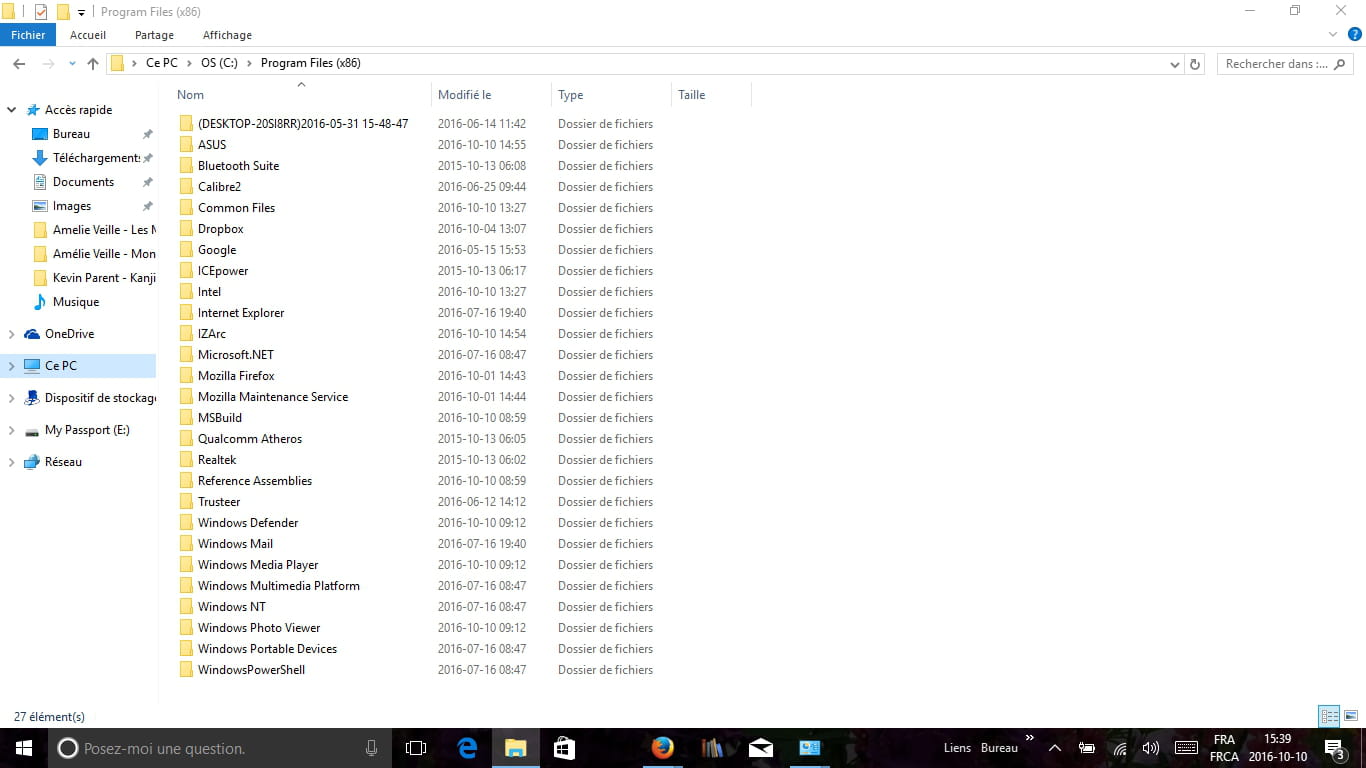This screenshot has height=768, width=1366.
Task: Open the Partage ribbon tab
Action: click(x=154, y=35)
